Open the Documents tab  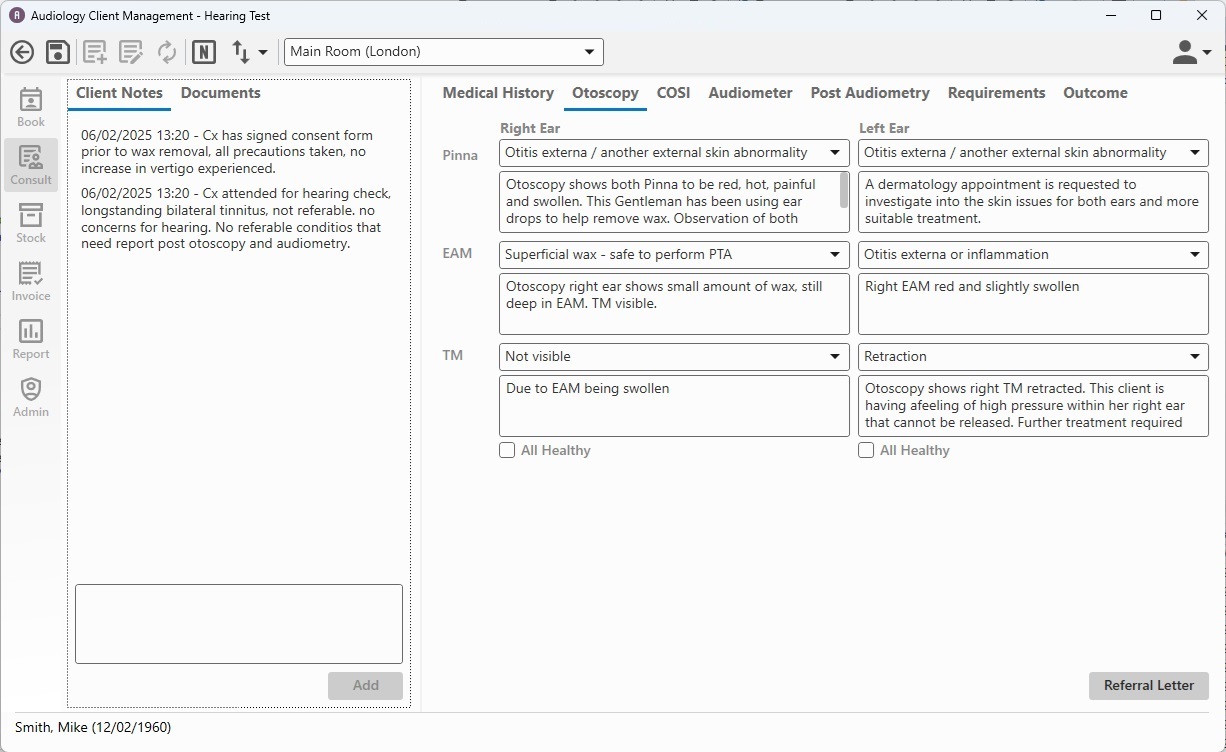220,92
